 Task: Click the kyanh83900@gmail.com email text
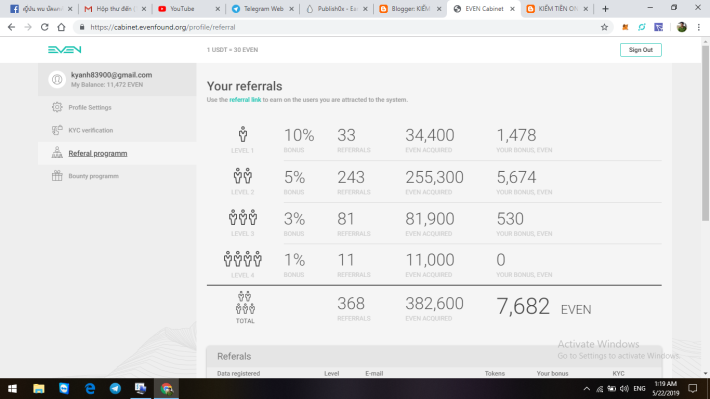click(x=111, y=75)
